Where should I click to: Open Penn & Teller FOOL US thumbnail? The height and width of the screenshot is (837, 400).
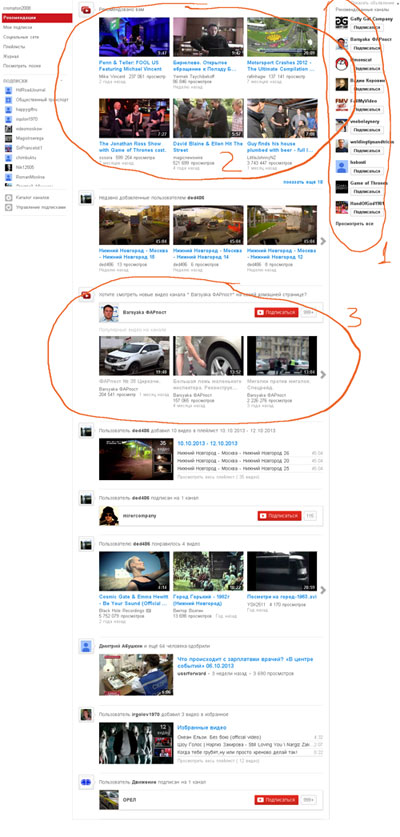(134, 37)
